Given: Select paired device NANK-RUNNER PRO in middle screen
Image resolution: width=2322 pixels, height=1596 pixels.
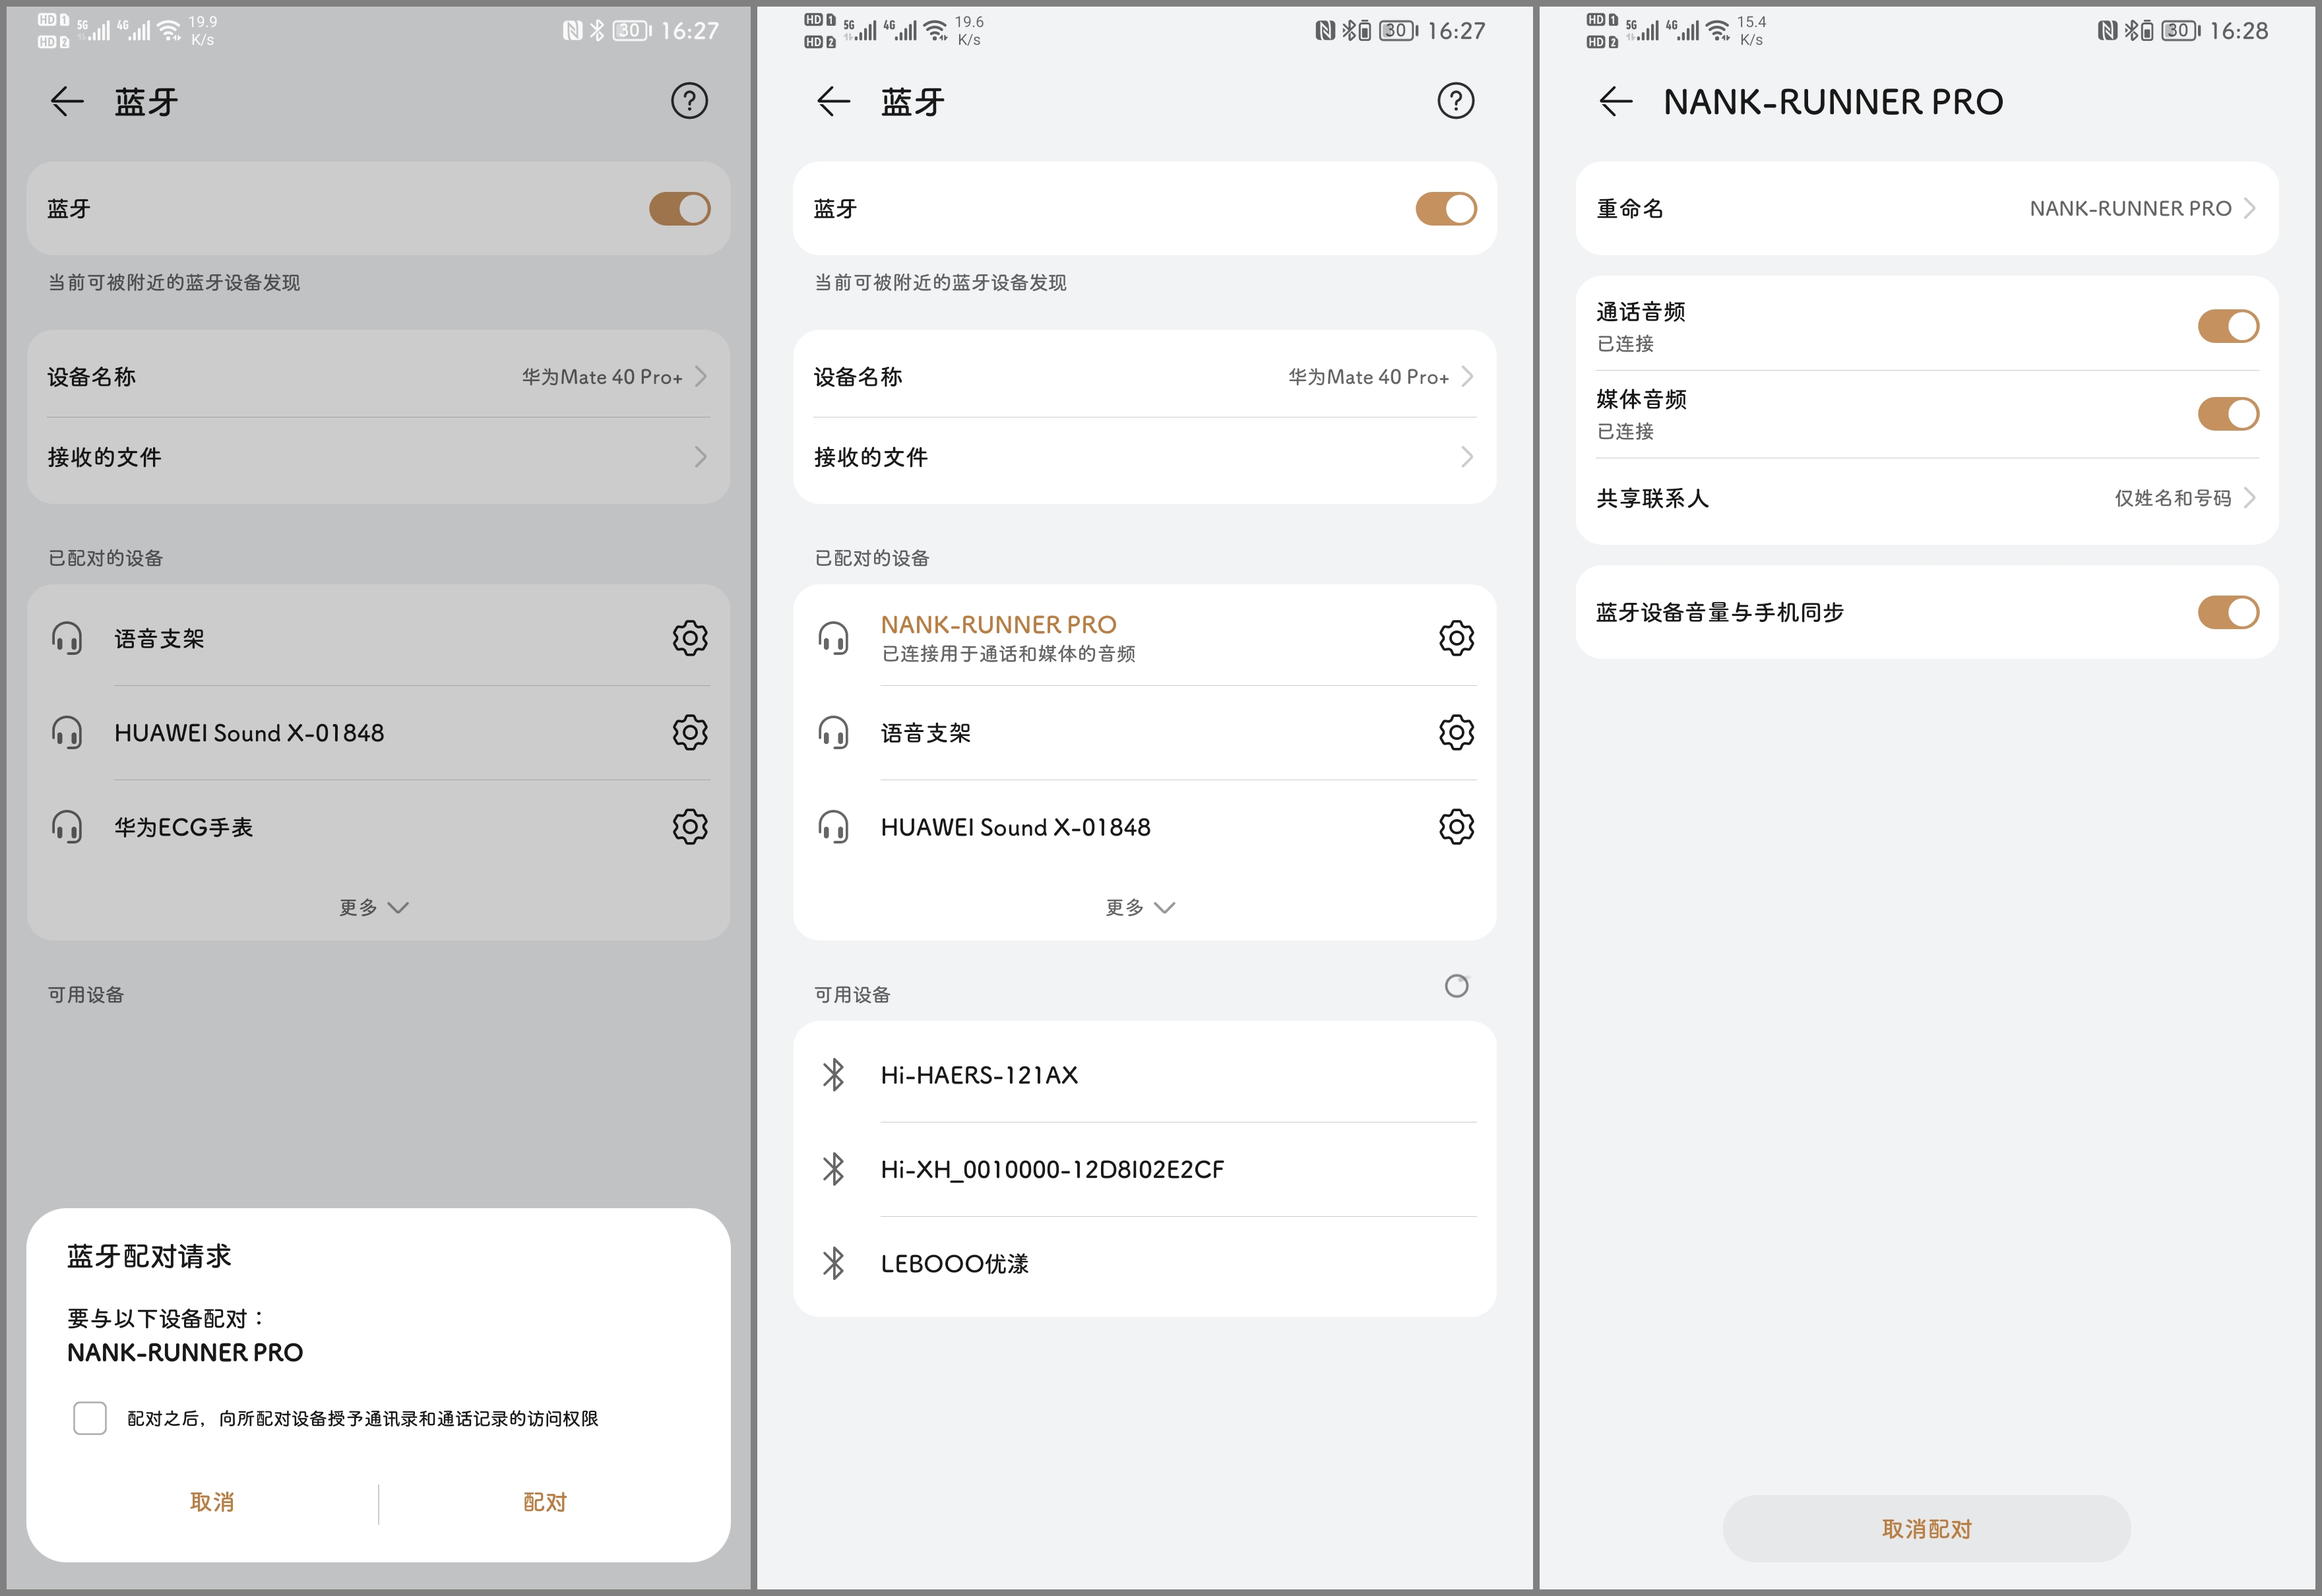Looking at the screenshot, I should click(x=1145, y=638).
